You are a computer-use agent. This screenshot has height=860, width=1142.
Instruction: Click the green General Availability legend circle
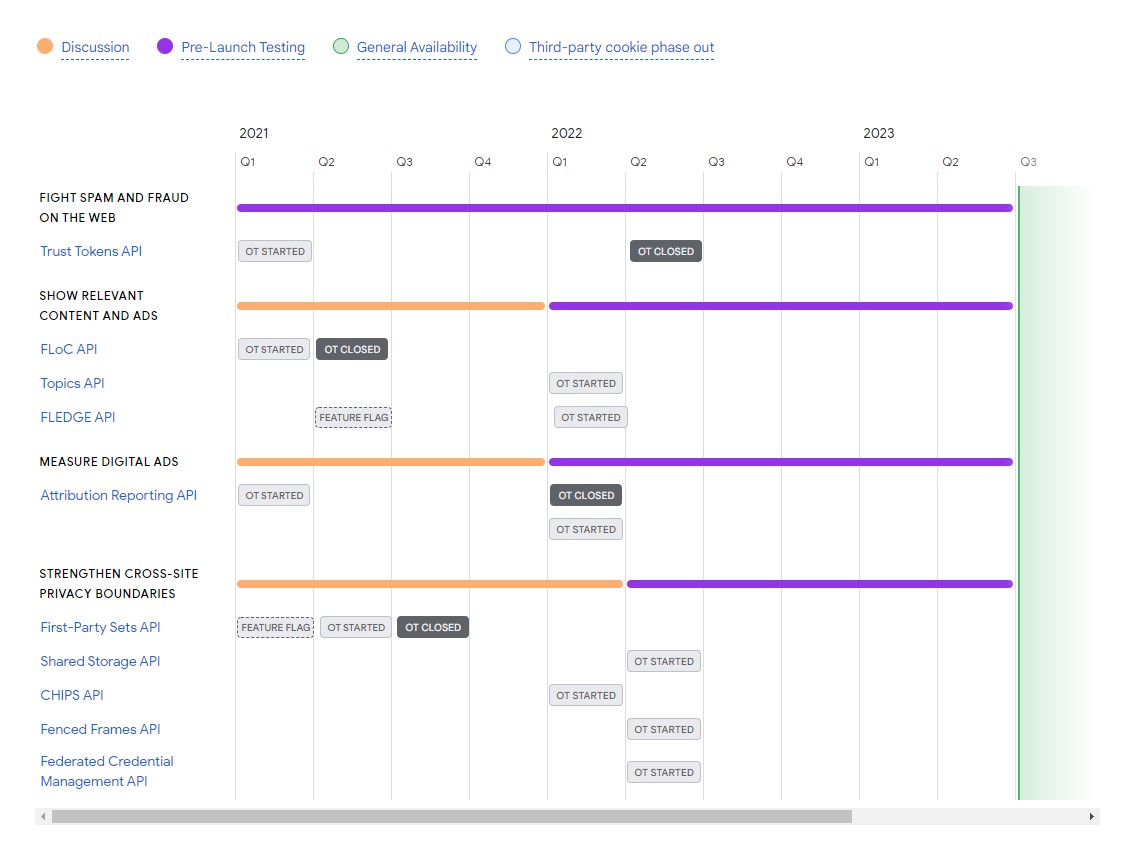(341, 46)
